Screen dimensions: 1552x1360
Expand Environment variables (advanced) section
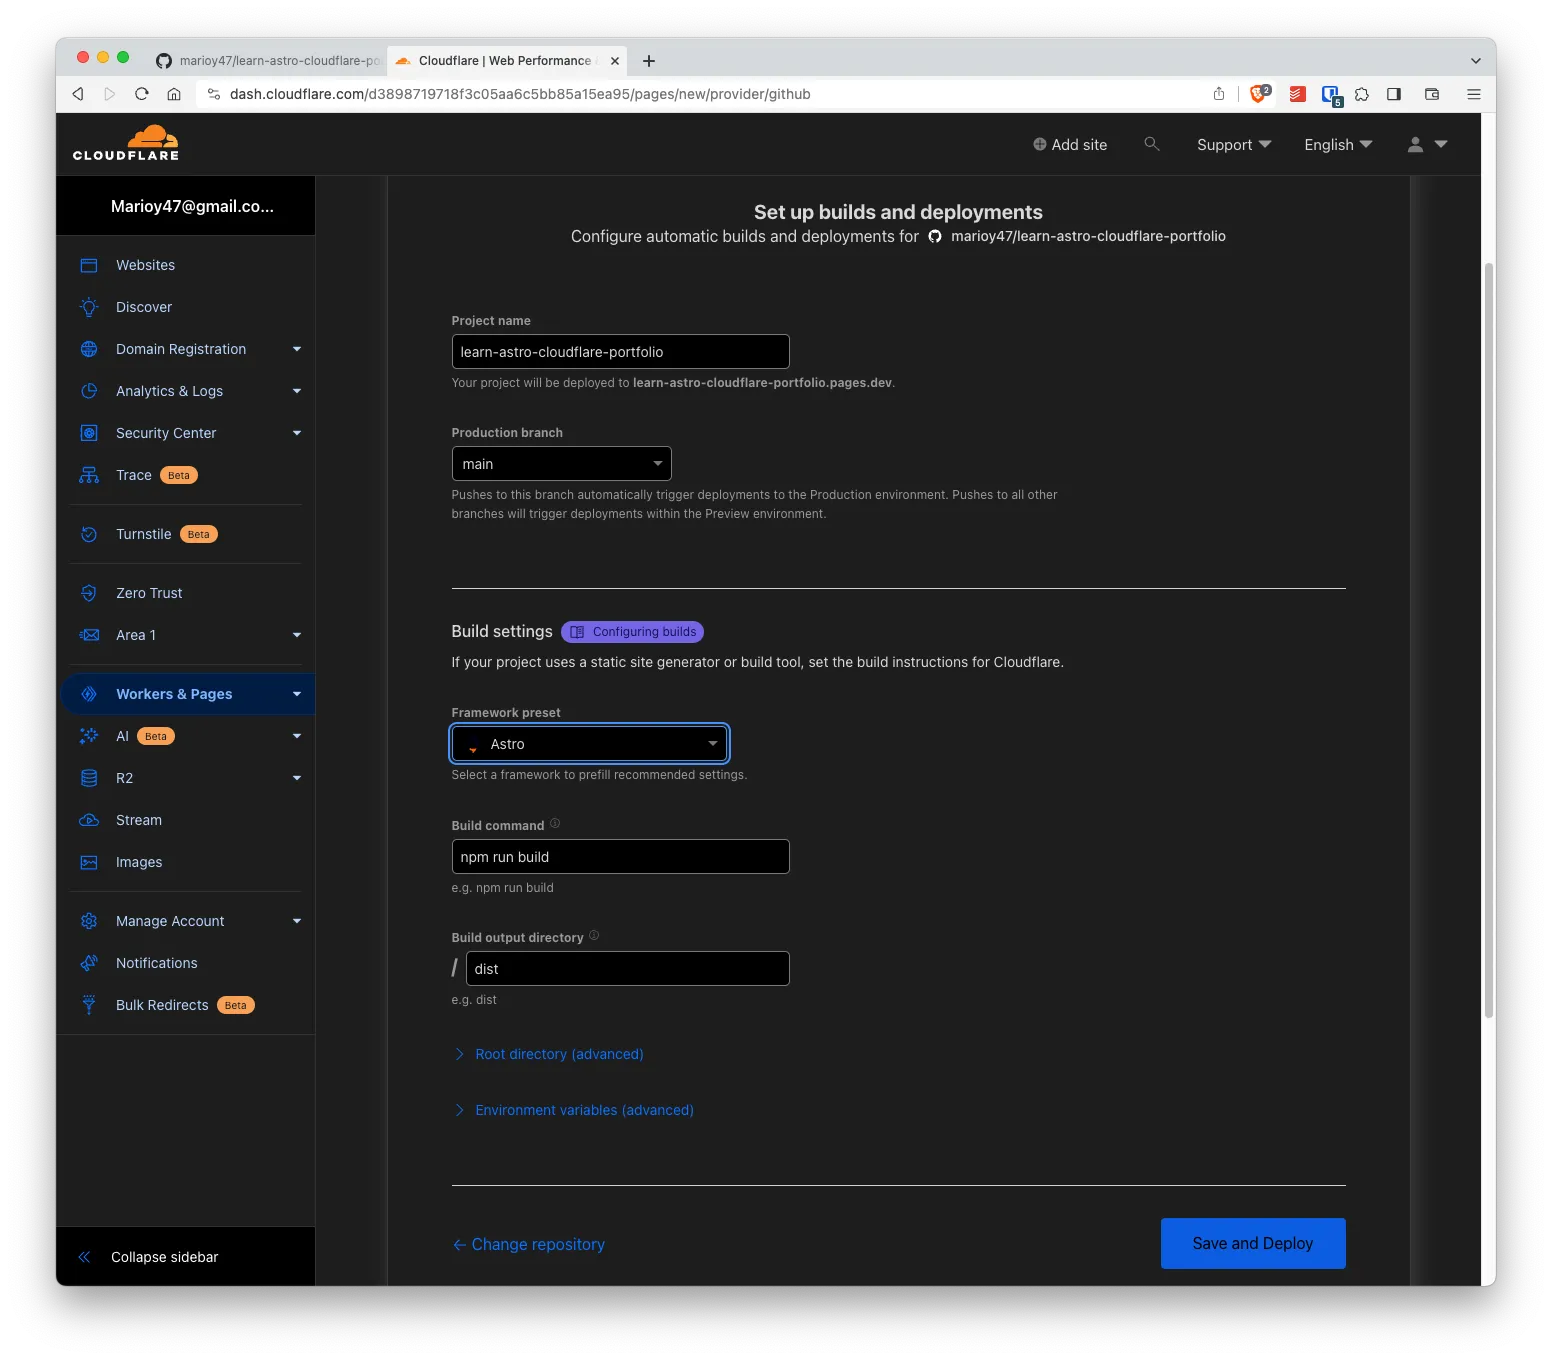(574, 1110)
